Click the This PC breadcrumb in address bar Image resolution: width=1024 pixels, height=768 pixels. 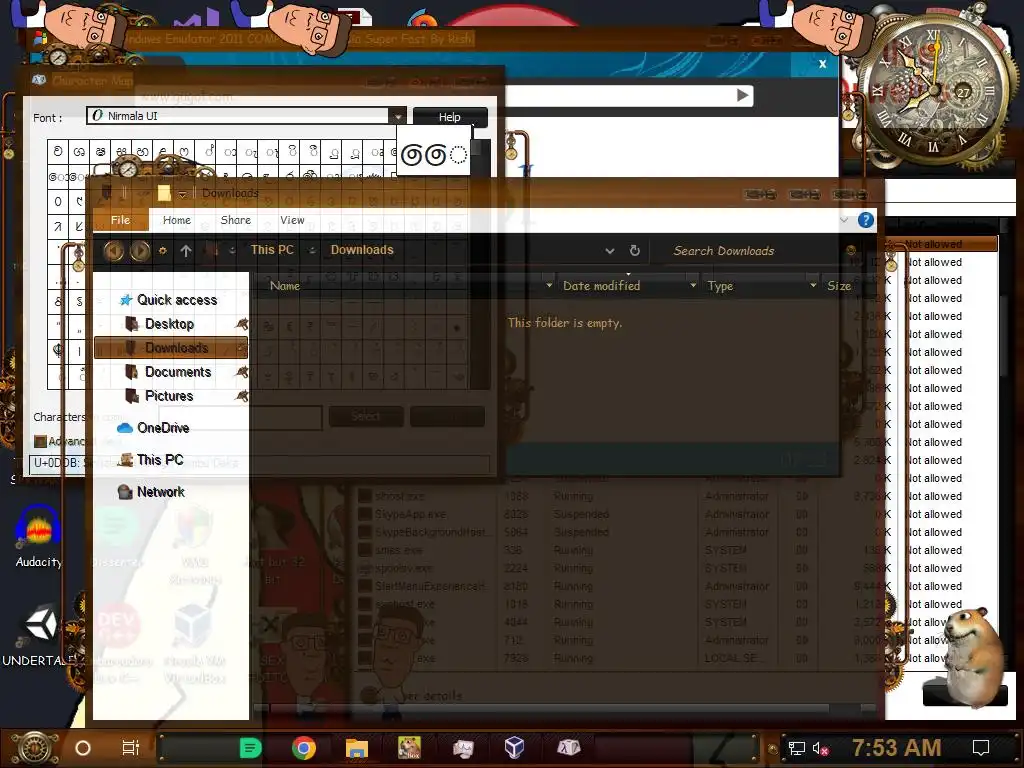pyautogui.click(x=272, y=250)
